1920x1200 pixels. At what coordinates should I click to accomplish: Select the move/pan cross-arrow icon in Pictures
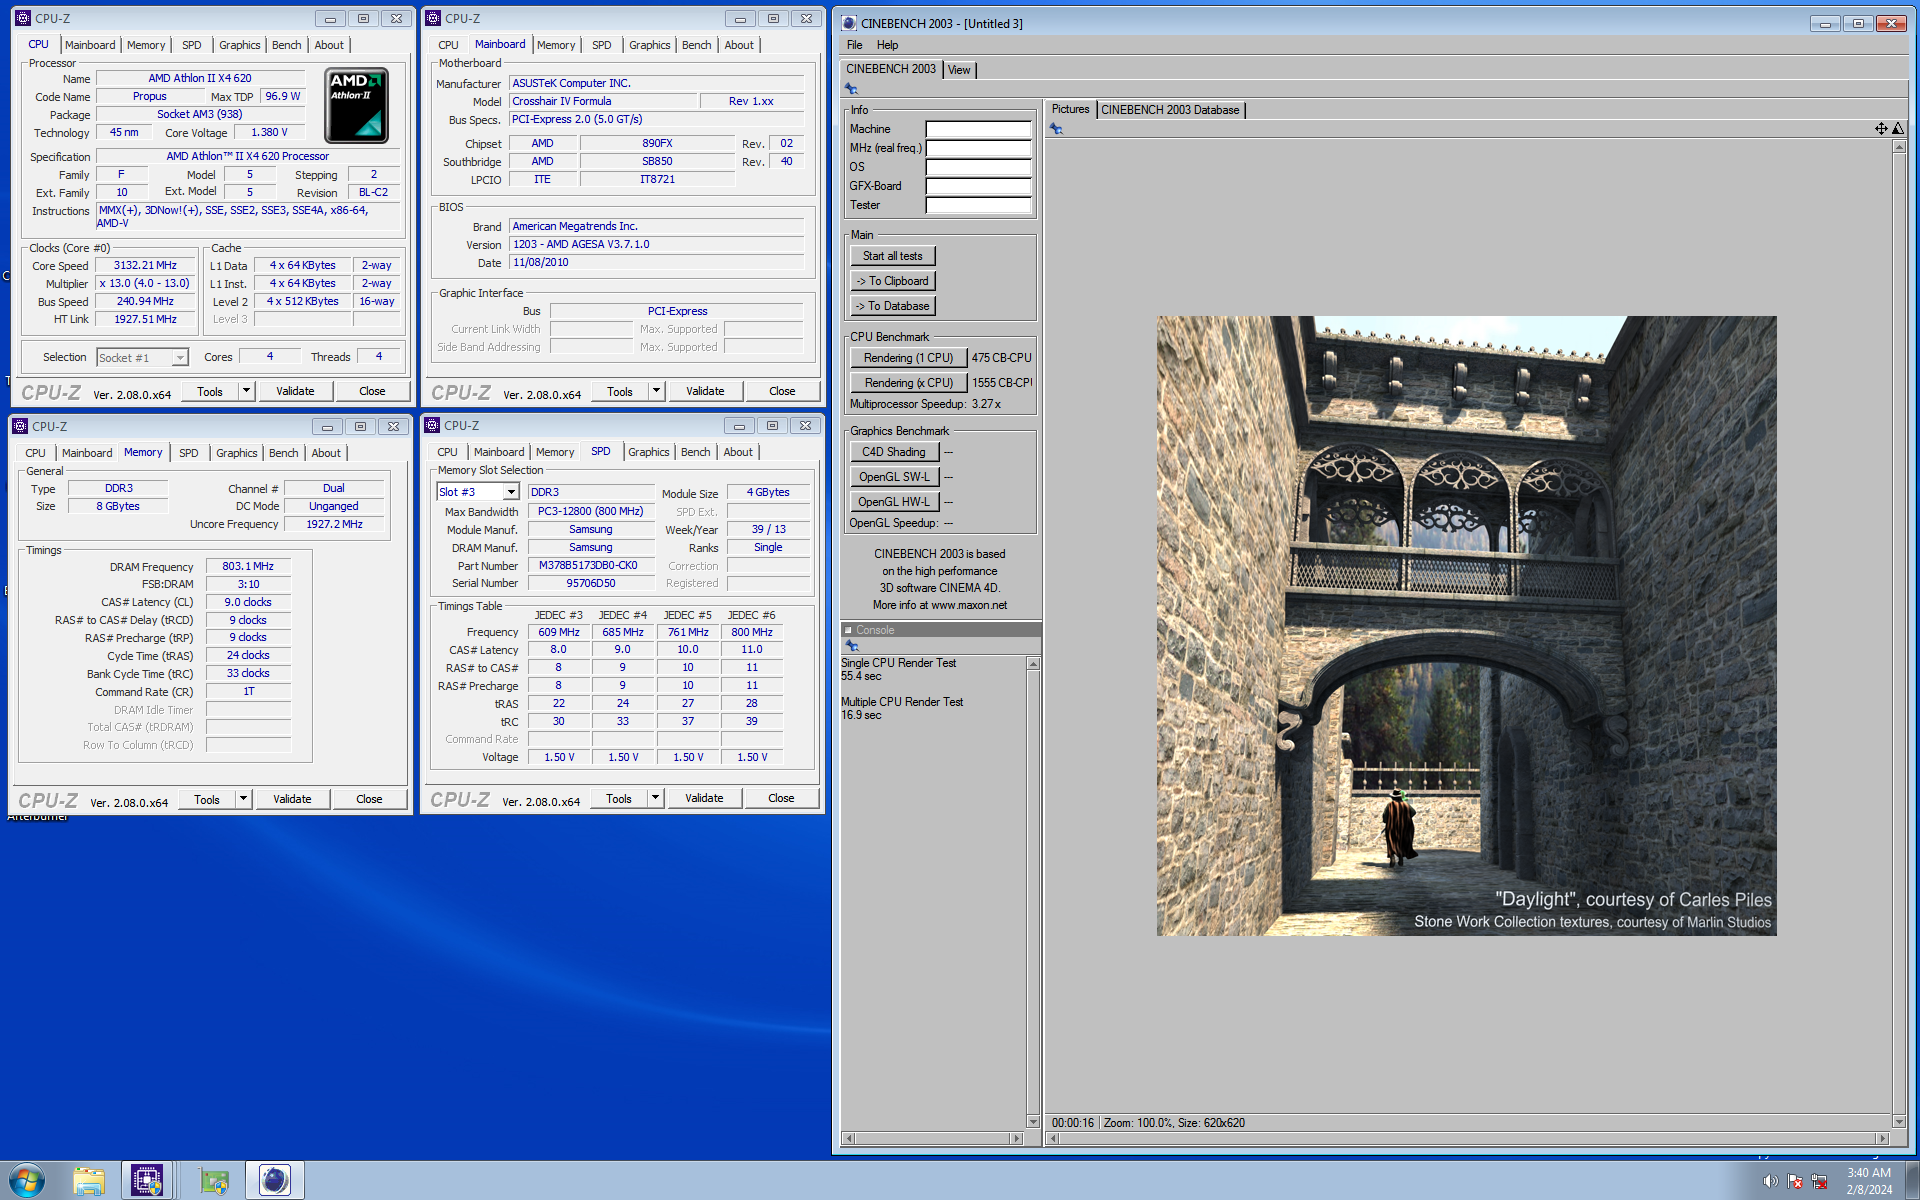1881,128
